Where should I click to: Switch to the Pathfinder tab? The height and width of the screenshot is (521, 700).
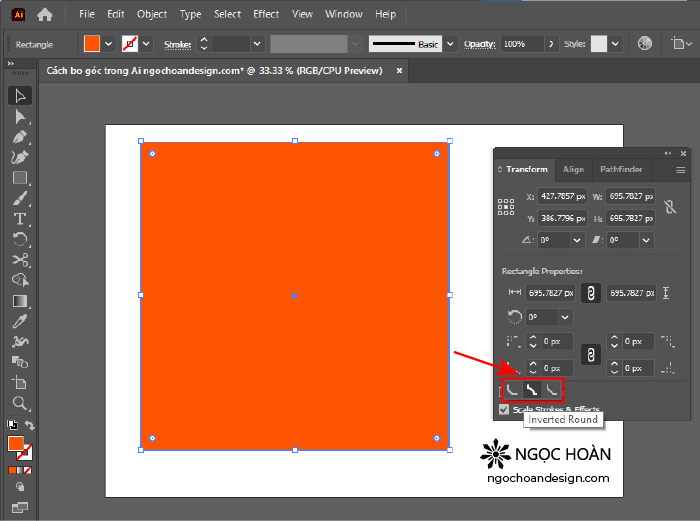pyautogui.click(x=620, y=170)
